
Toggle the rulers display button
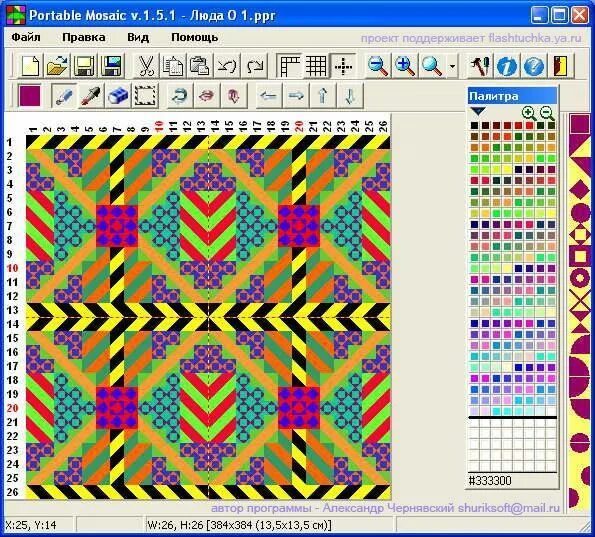(289, 66)
